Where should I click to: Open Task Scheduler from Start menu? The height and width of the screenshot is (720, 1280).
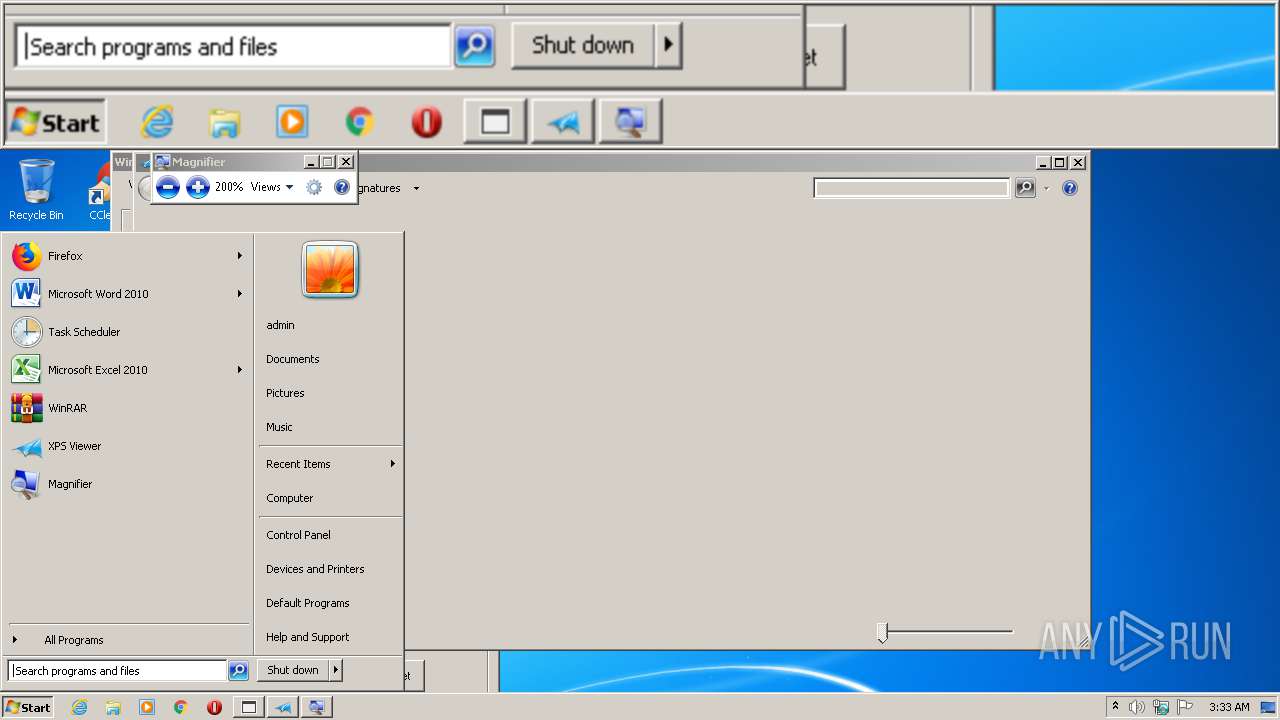click(x=127, y=332)
